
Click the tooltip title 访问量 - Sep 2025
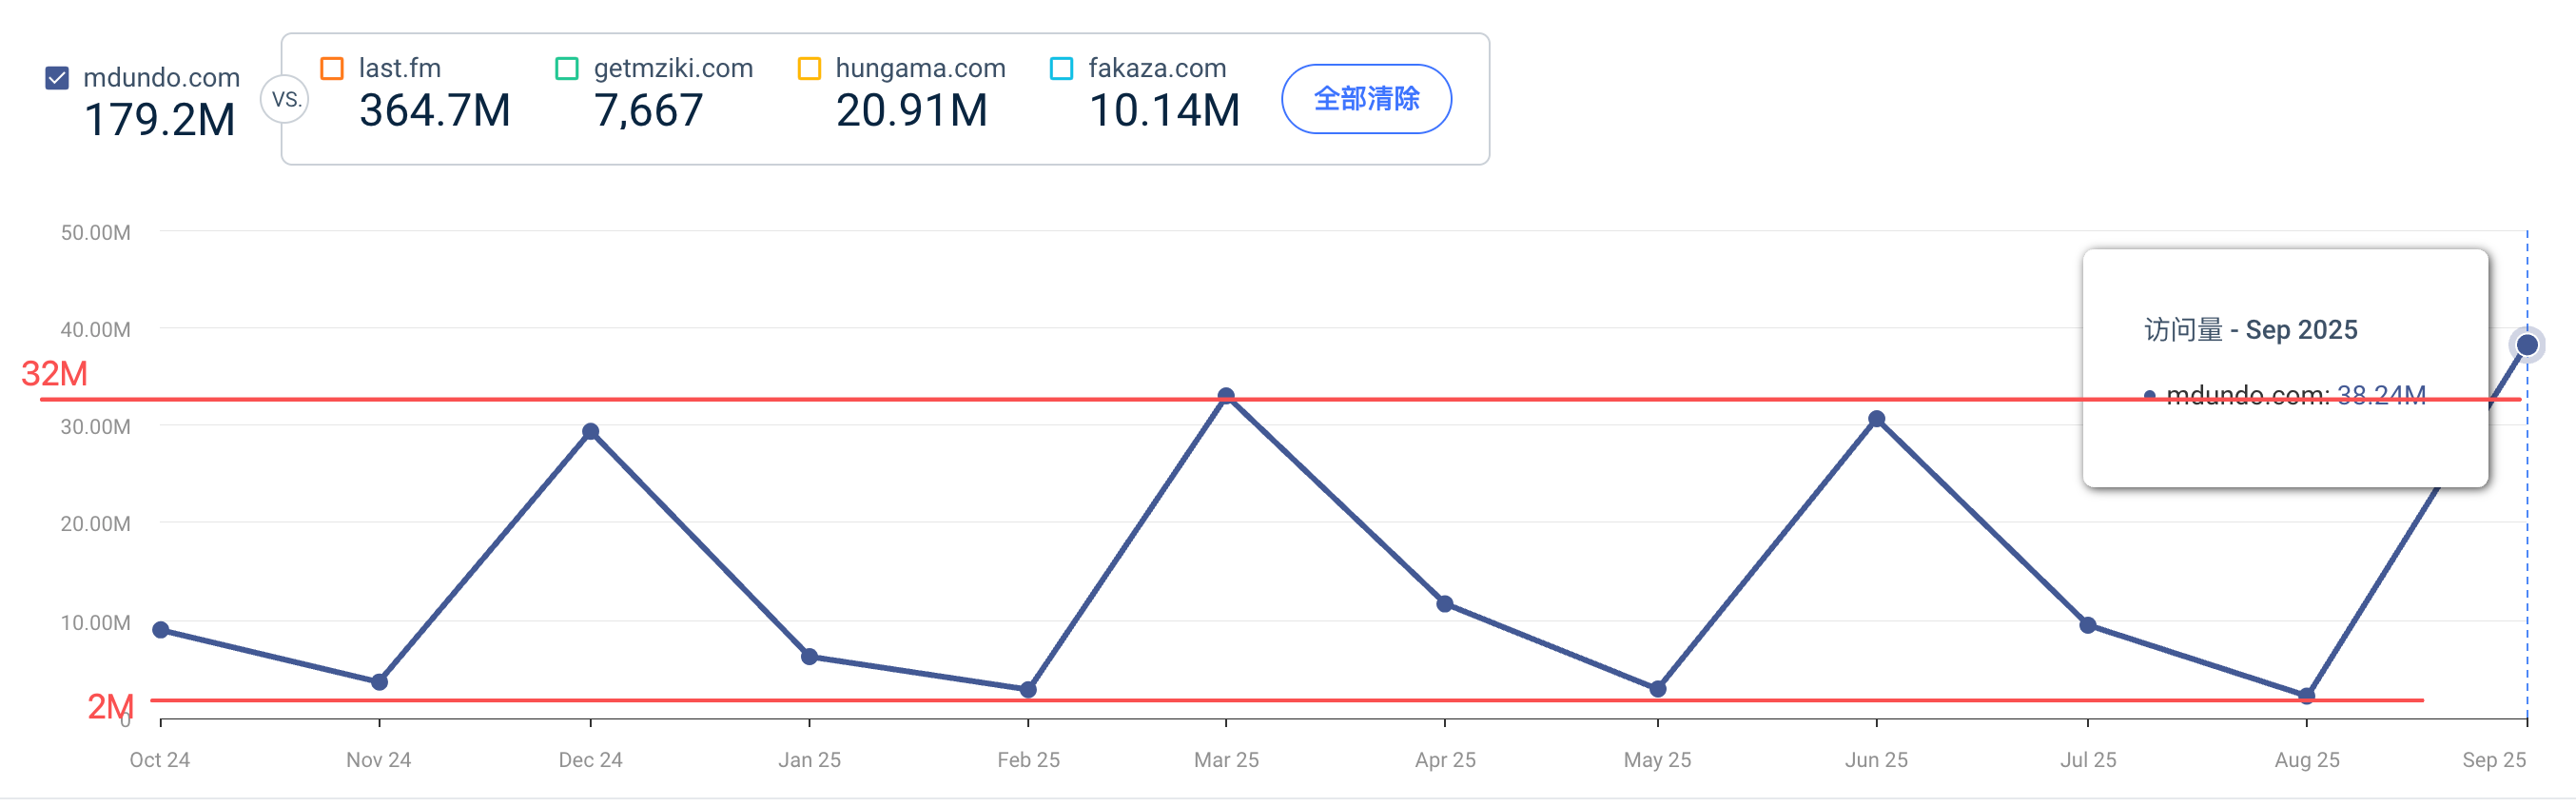(x=2251, y=330)
